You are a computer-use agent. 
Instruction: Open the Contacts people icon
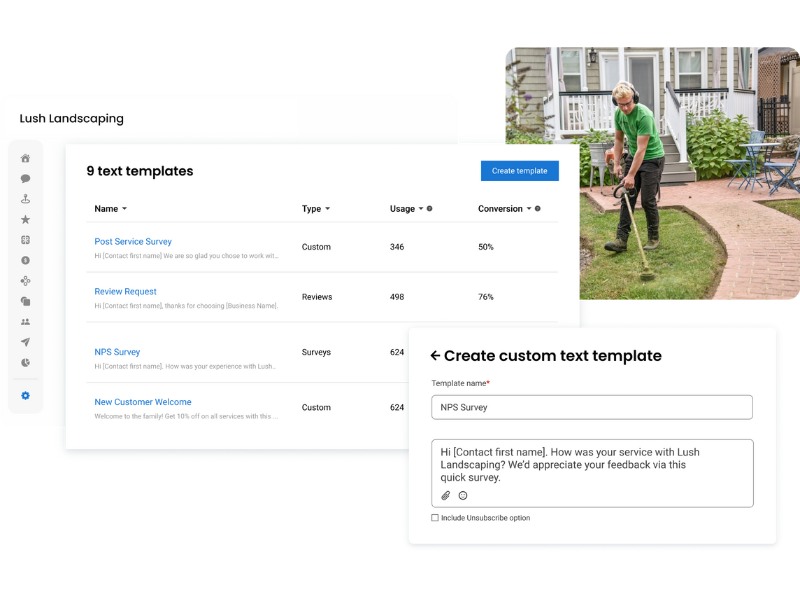coord(25,320)
